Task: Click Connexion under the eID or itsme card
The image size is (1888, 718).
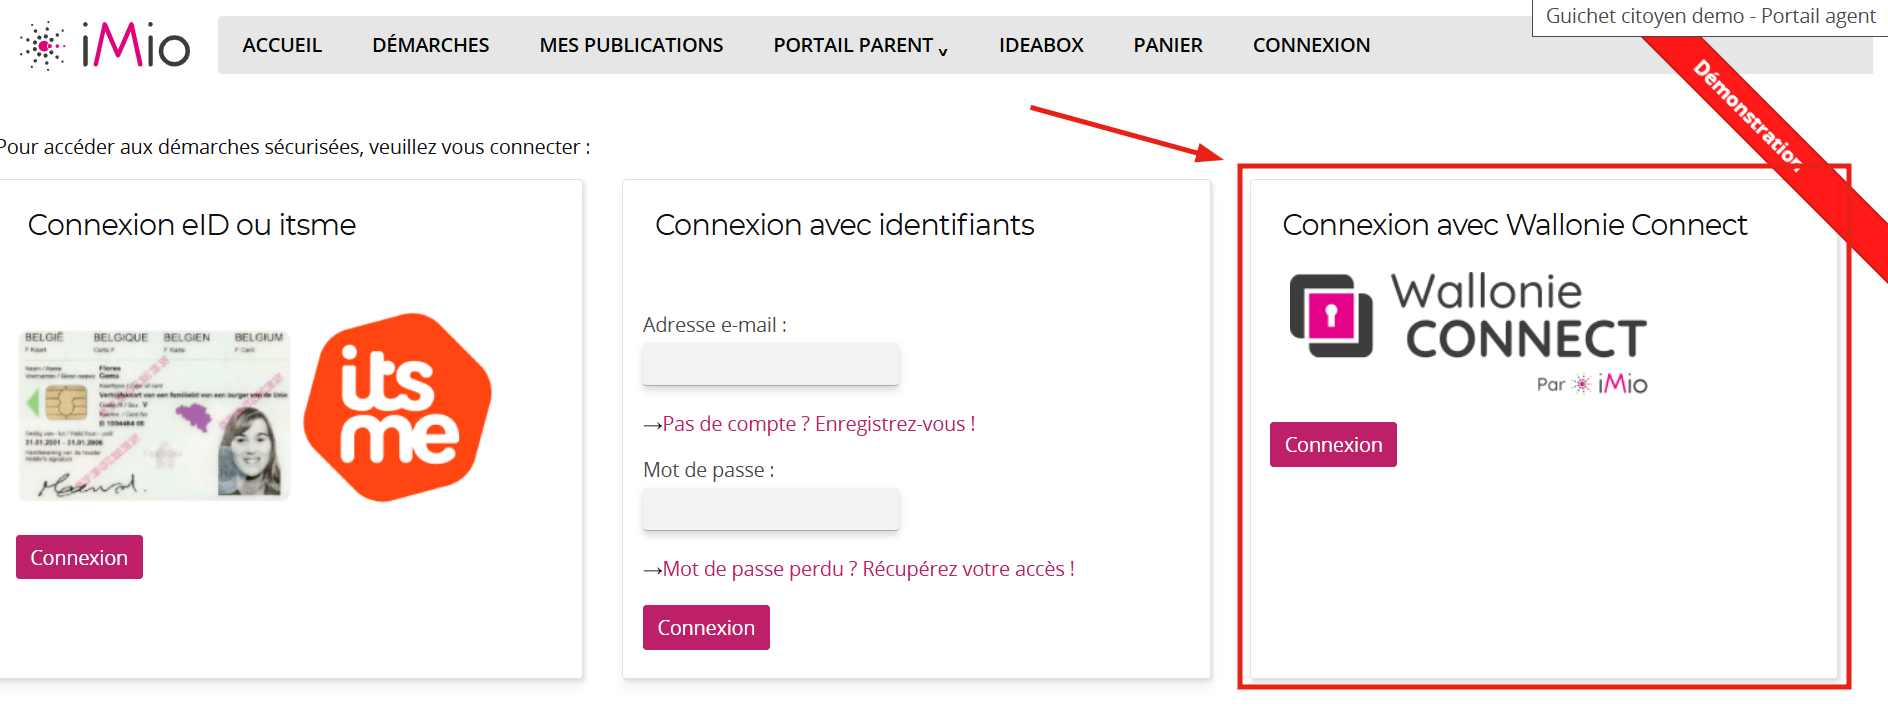Action: [79, 556]
